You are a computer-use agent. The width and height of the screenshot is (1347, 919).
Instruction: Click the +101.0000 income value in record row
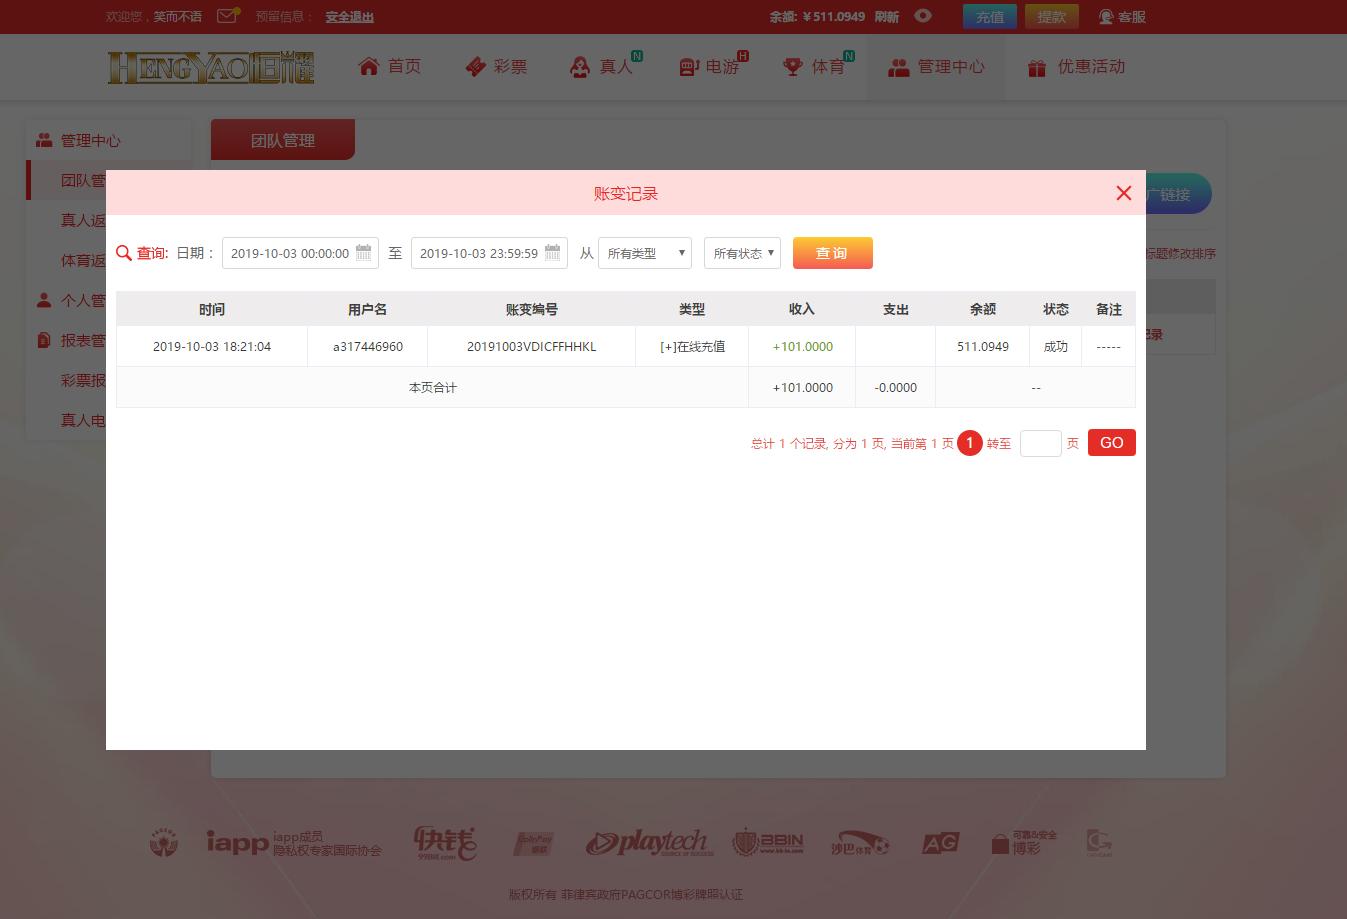802,346
